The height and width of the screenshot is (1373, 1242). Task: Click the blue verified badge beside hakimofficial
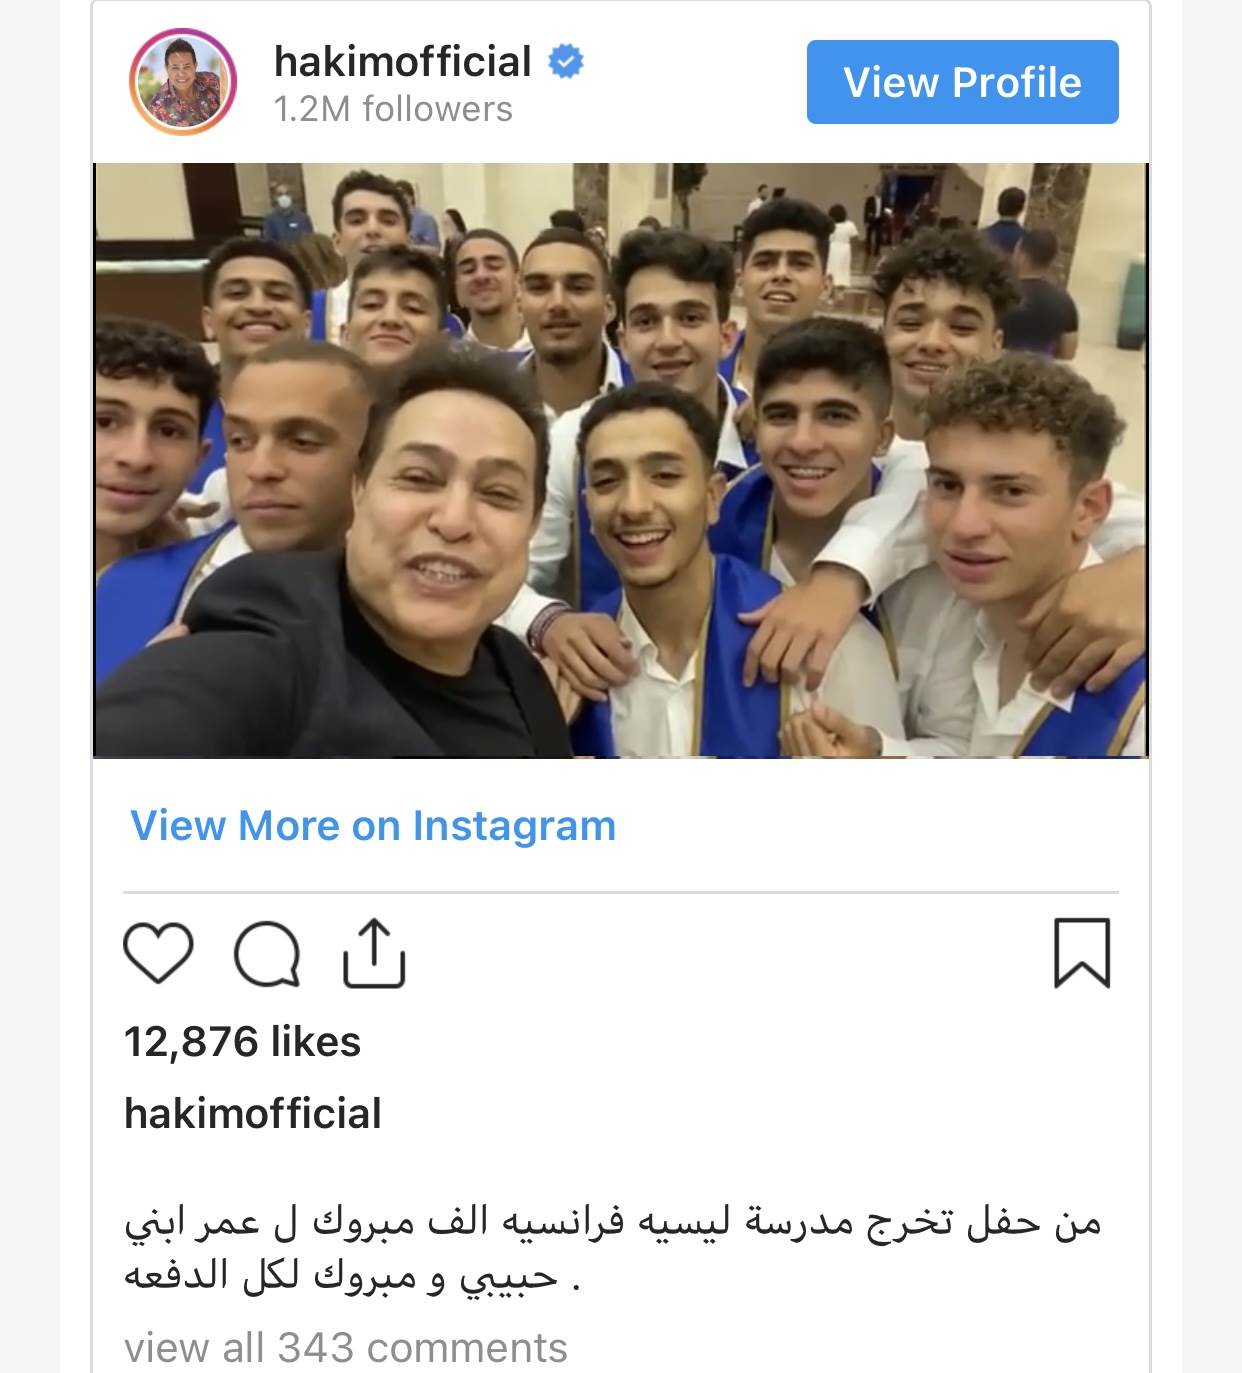click(566, 62)
